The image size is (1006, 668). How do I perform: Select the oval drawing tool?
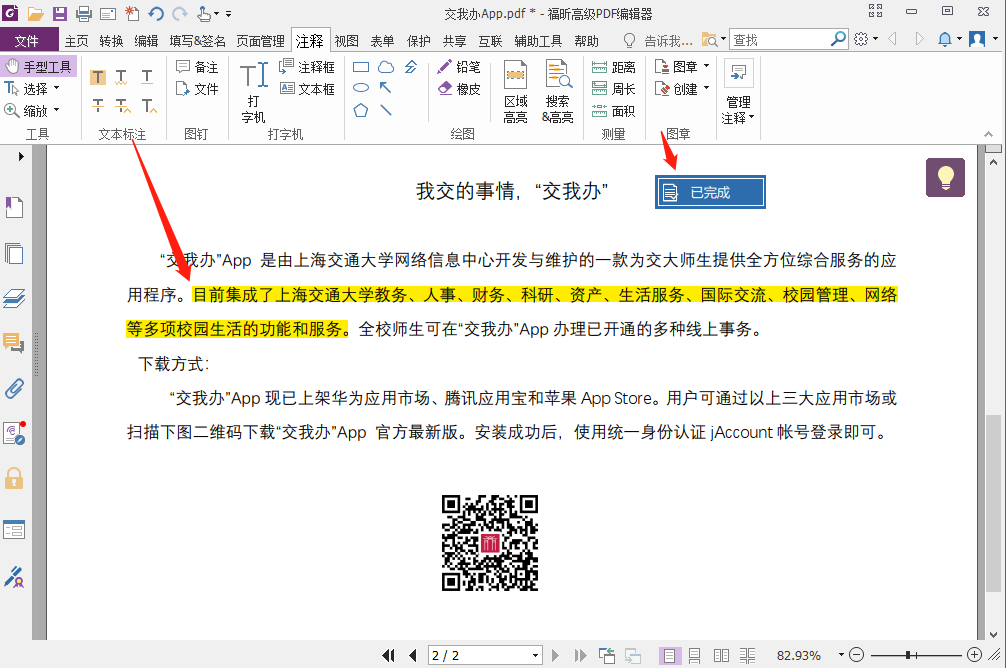tap(361, 88)
